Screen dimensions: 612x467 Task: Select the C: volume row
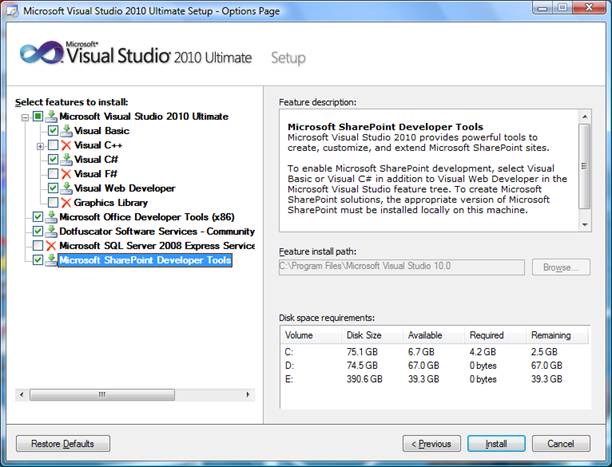[434, 352]
